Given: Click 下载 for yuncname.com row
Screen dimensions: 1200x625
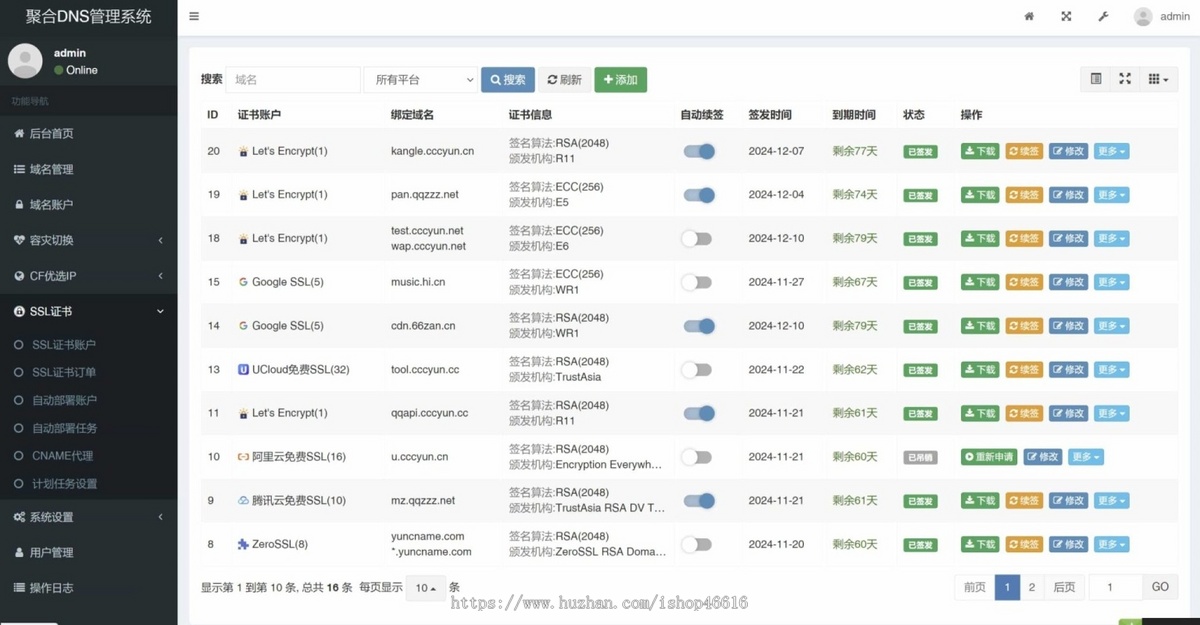Looking at the screenshot, I should click(980, 545).
